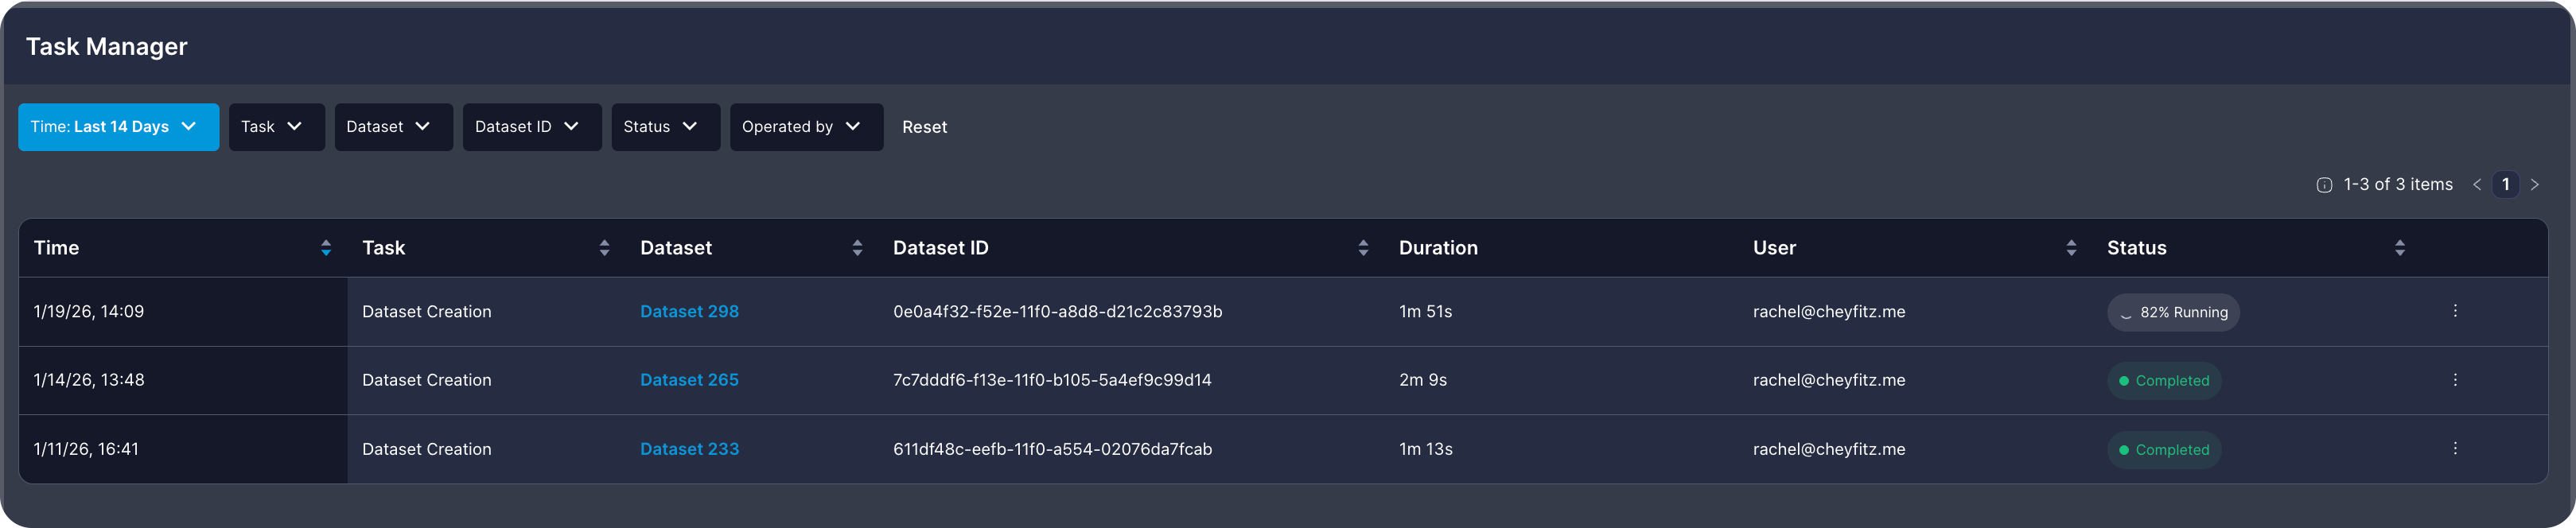
Task: Open the Dataset ID filter
Action: 531,127
